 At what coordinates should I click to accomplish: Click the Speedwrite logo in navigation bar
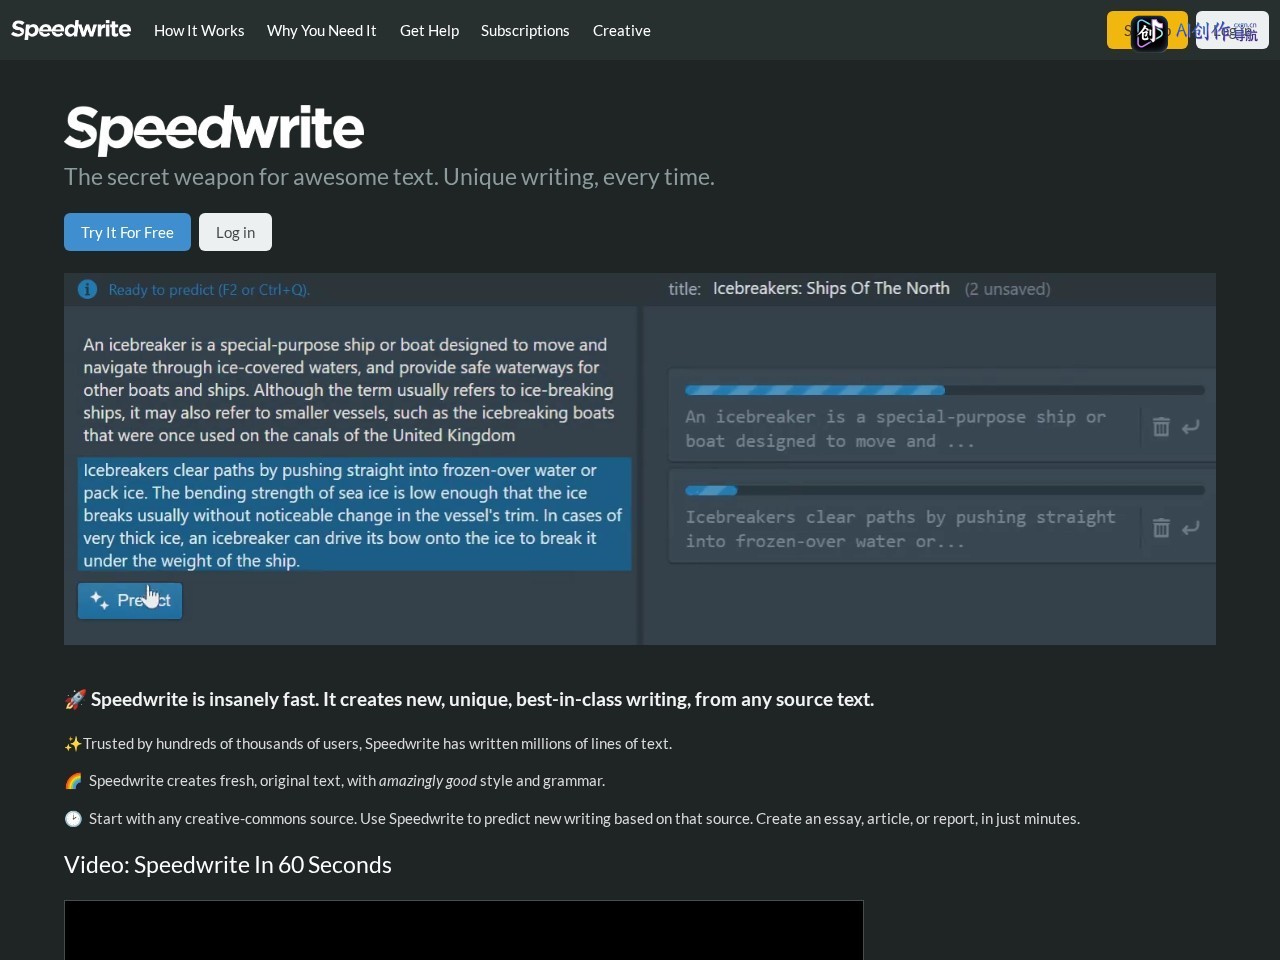pos(71,29)
